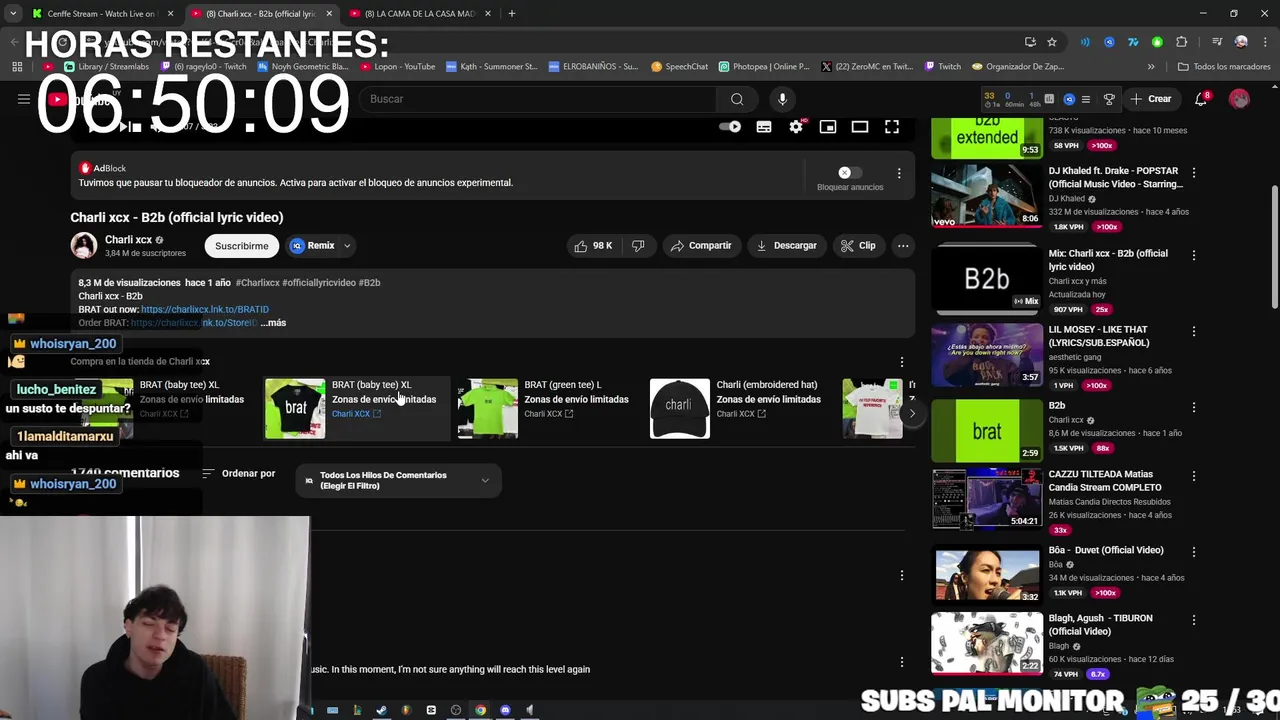Like the video with 98 K likes
Viewport: 1280px width, 720px height.
coord(593,246)
